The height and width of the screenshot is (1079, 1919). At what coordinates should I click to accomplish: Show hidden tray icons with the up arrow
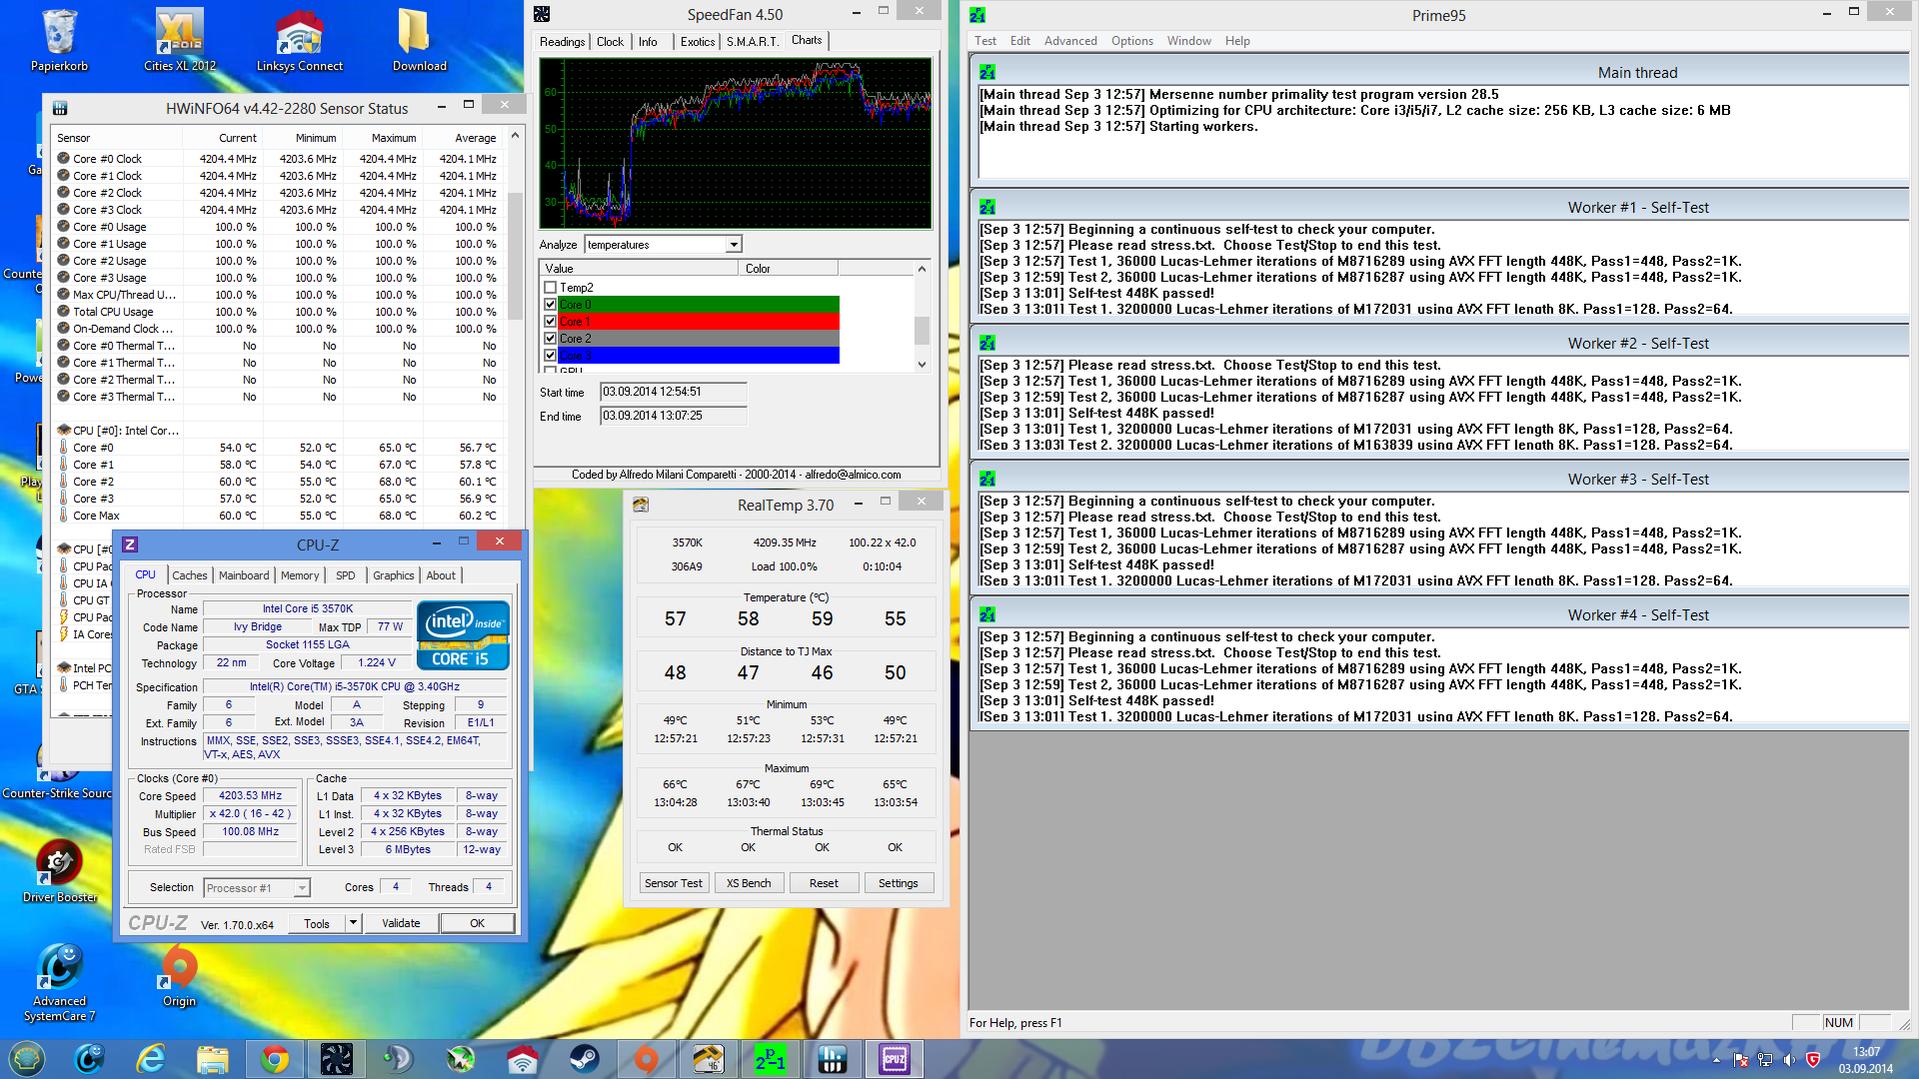(1717, 1060)
